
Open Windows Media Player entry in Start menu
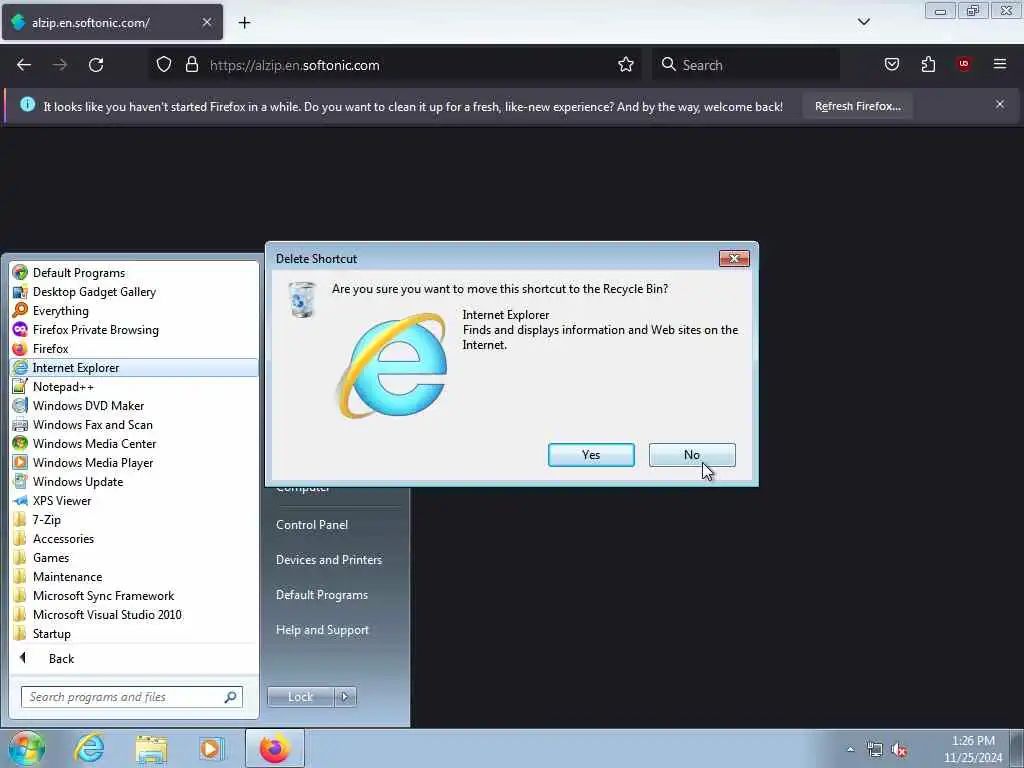134,462
